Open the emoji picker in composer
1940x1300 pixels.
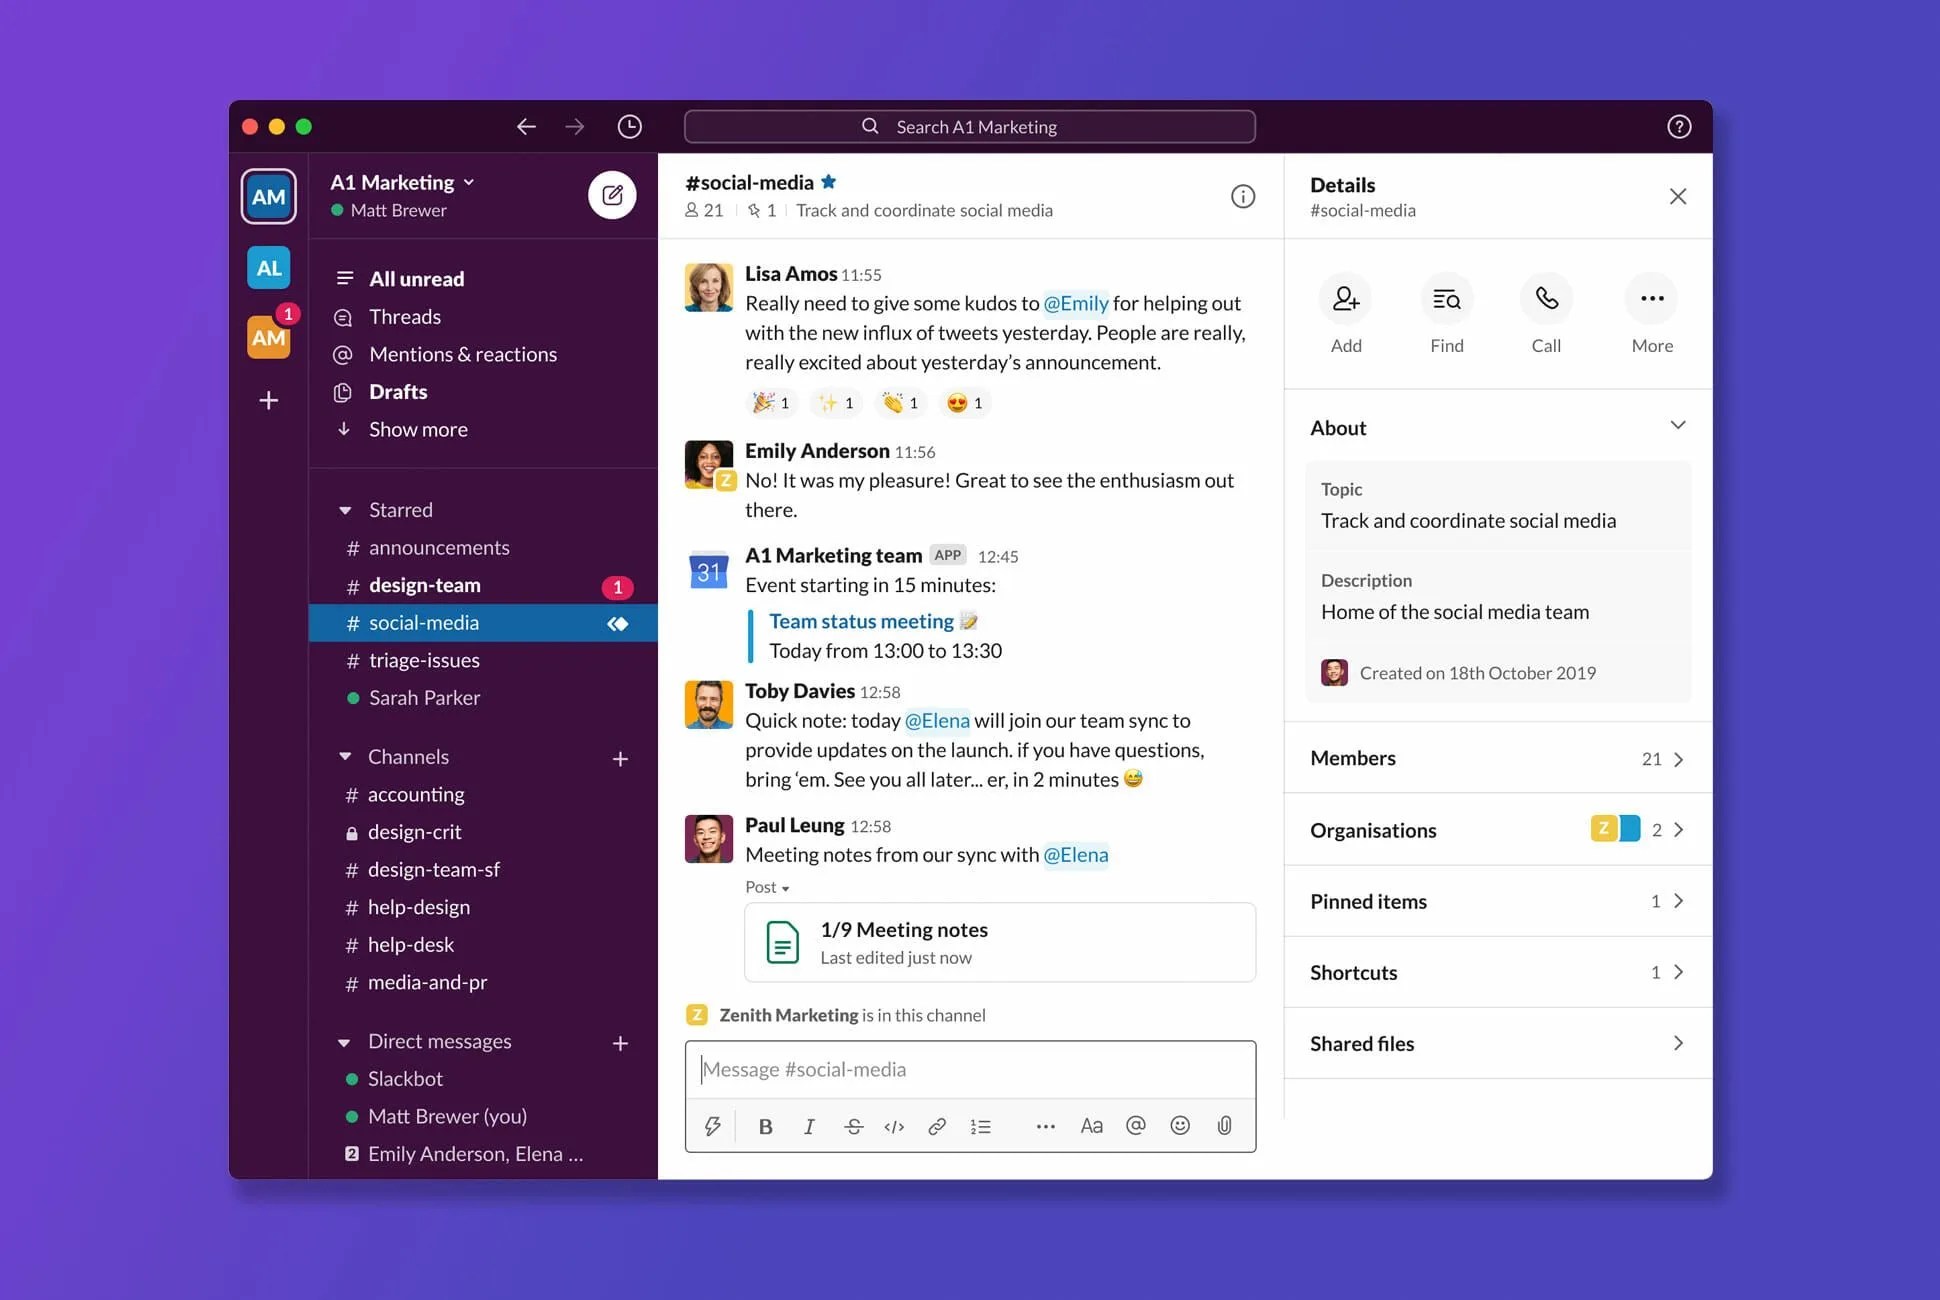click(1180, 1126)
